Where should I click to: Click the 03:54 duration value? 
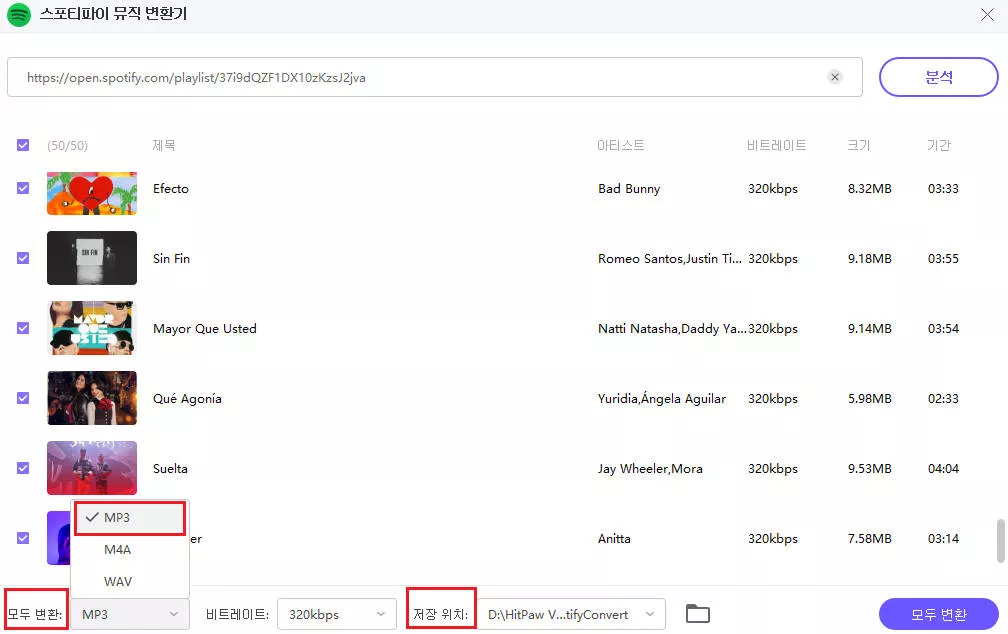(943, 329)
